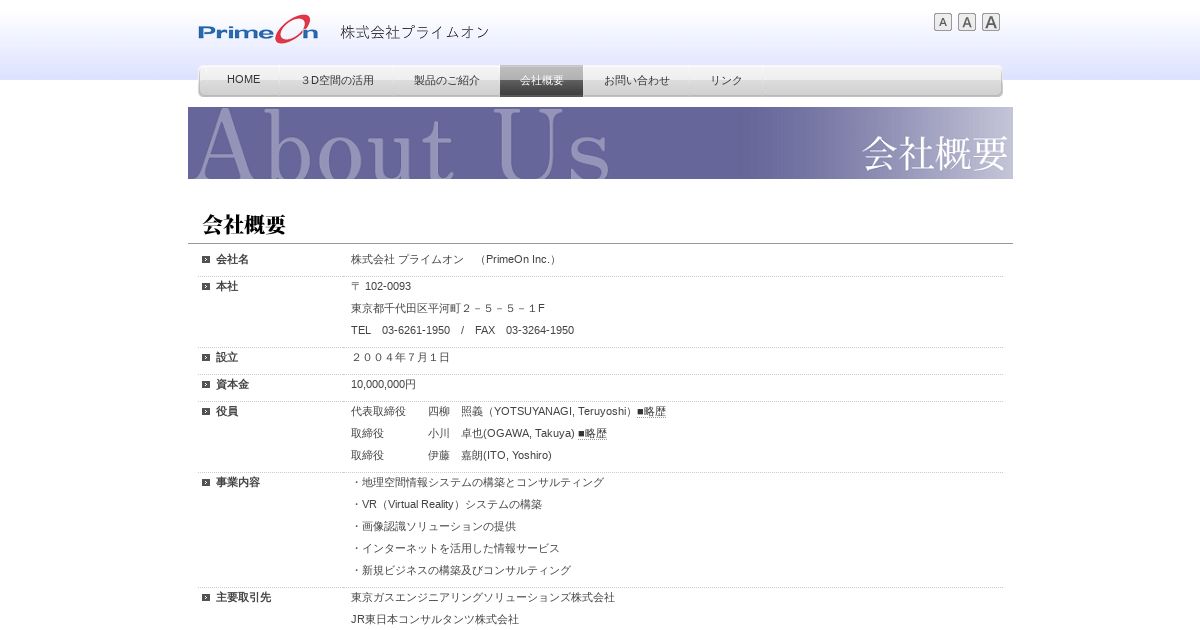
Task: Click the bullet icon beside 設立
Action: (x=206, y=357)
